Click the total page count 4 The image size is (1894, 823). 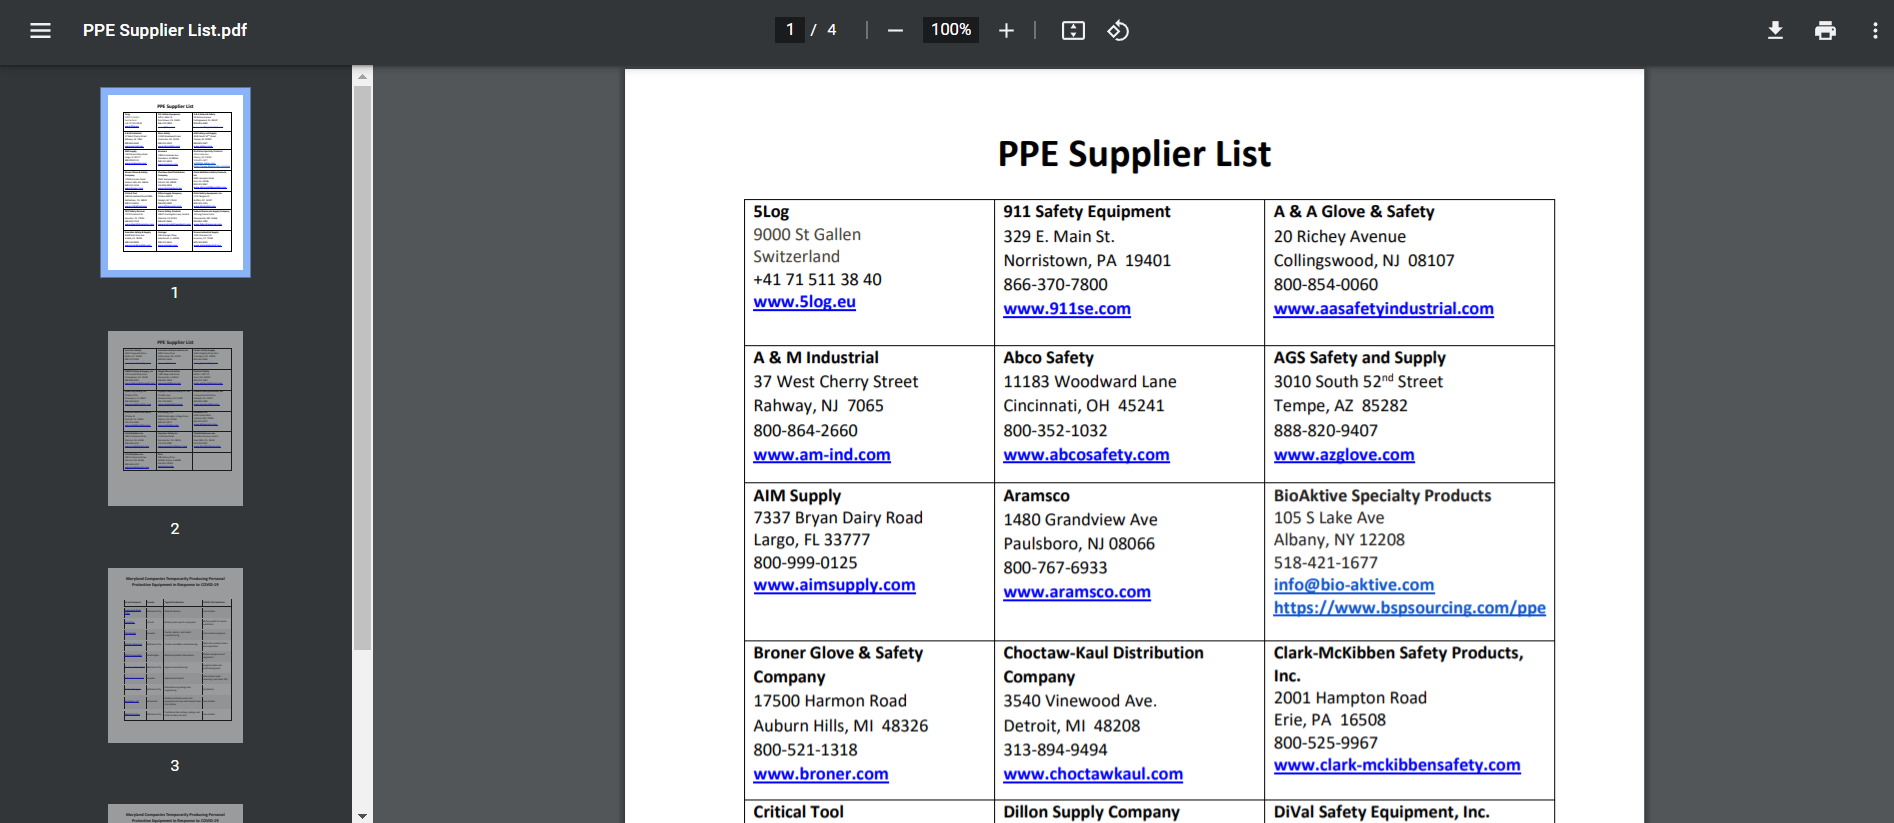[831, 30]
